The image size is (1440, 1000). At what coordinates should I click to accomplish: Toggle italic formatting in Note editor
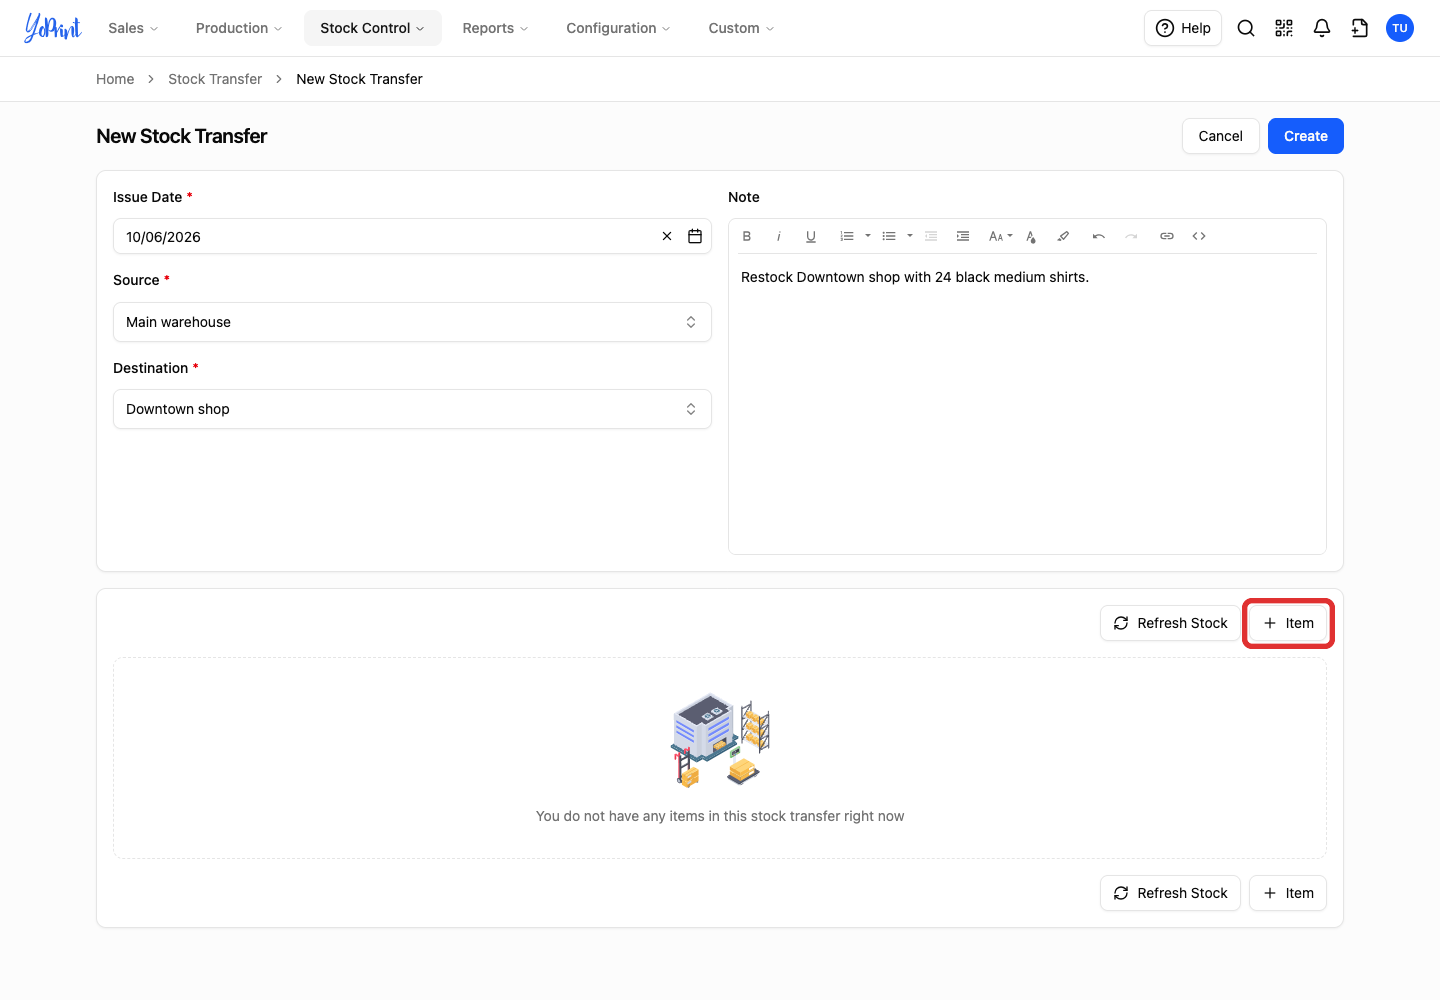coord(779,236)
